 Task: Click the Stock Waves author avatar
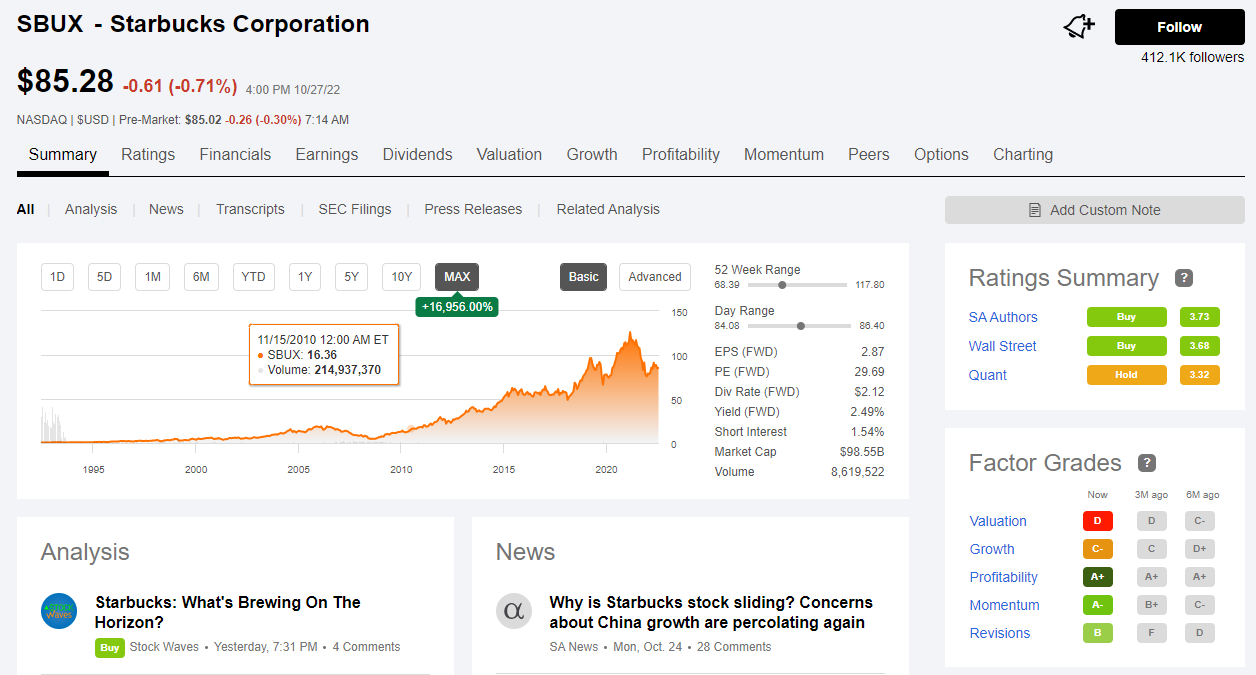coord(59,611)
